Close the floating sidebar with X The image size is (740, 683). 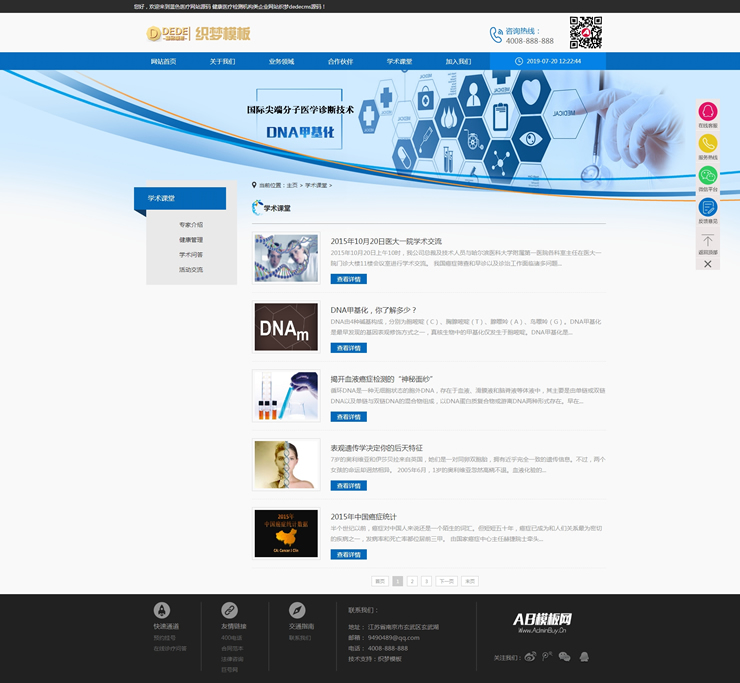click(x=707, y=264)
